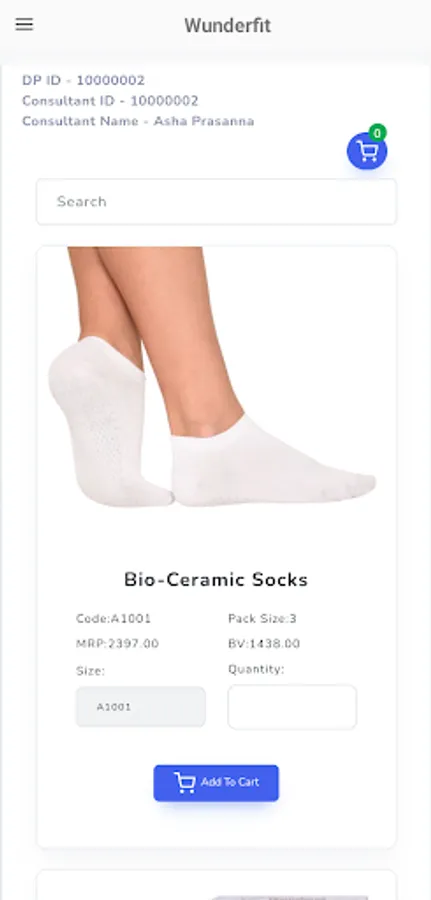The image size is (431, 900).
Task: Click the Consultant Name Asha Prasanna text
Action: tap(138, 122)
